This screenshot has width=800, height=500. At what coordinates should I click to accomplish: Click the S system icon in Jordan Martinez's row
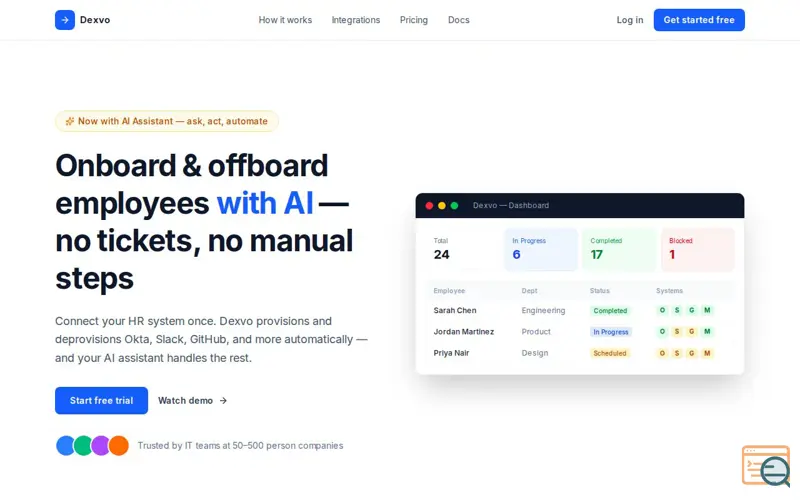coord(677,332)
